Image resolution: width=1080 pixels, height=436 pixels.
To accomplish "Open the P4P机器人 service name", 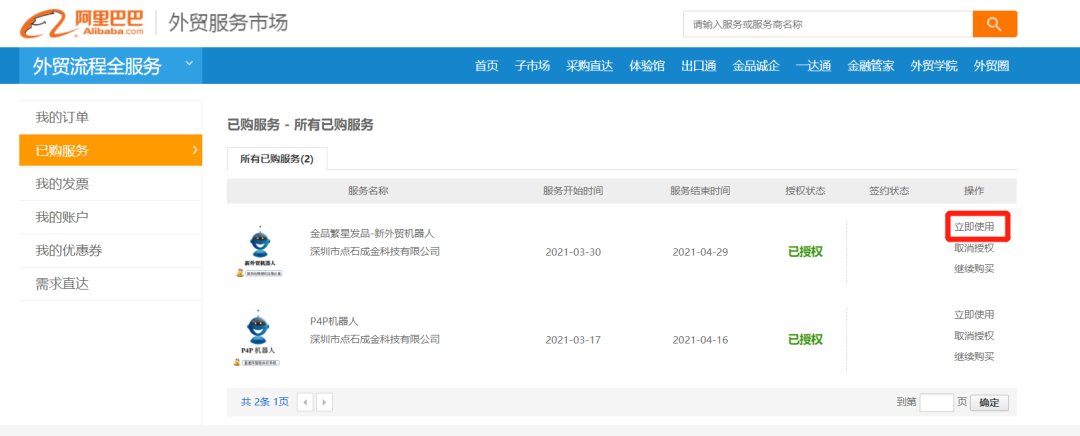I will 334,321.
